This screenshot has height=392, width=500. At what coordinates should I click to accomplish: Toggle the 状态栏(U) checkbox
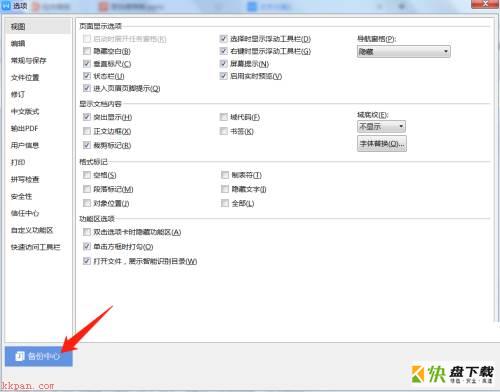87,76
